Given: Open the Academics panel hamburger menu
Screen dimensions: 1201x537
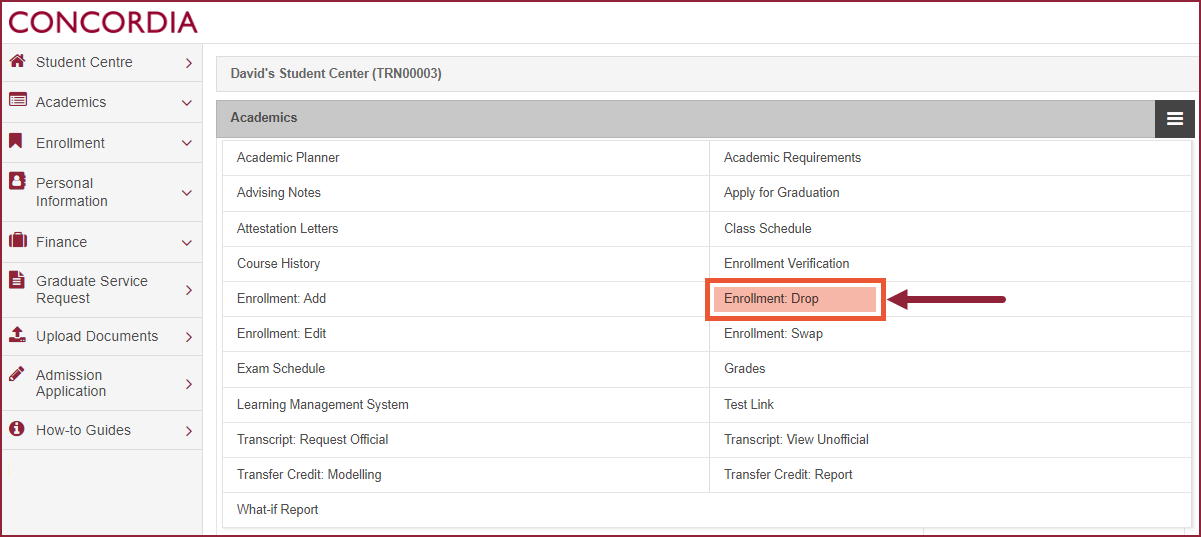Looking at the screenshot, I should tap(1174, 119).
